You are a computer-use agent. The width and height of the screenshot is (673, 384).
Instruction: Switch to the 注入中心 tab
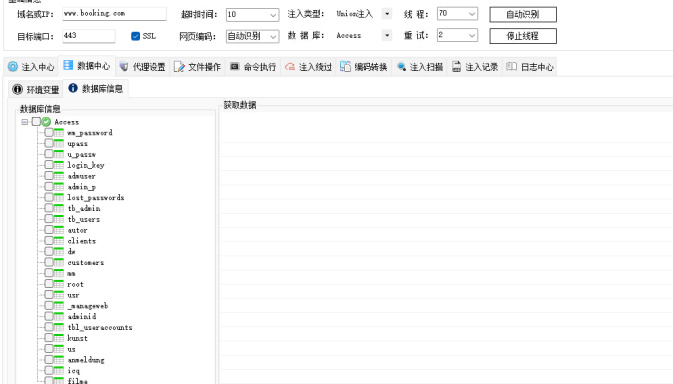[31, 67]
